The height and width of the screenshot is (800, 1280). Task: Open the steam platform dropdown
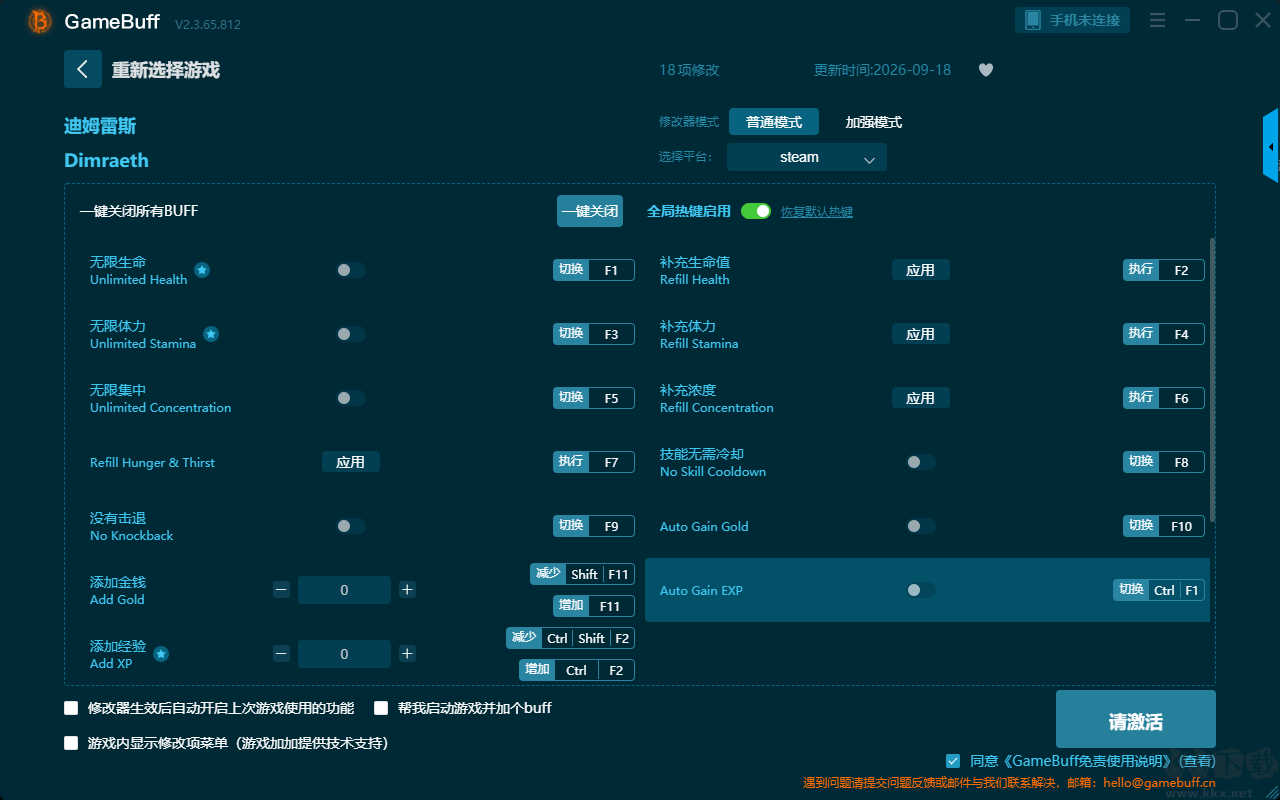pyautogui.click(x=807, y=157)
